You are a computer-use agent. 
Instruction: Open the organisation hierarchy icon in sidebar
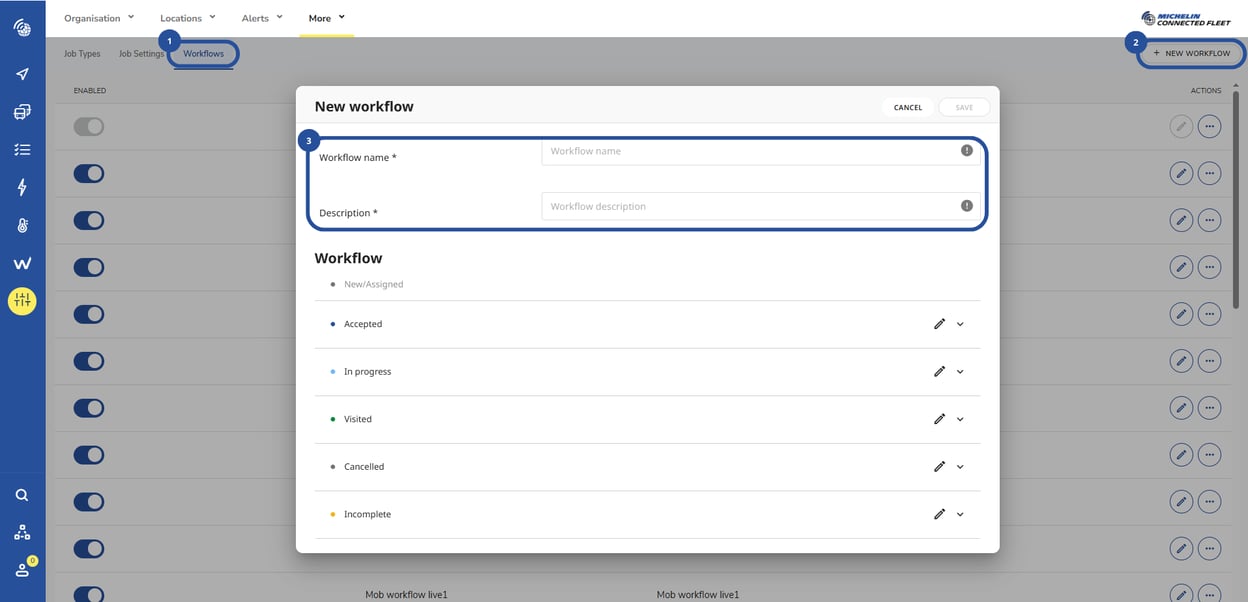coord(22,533)
